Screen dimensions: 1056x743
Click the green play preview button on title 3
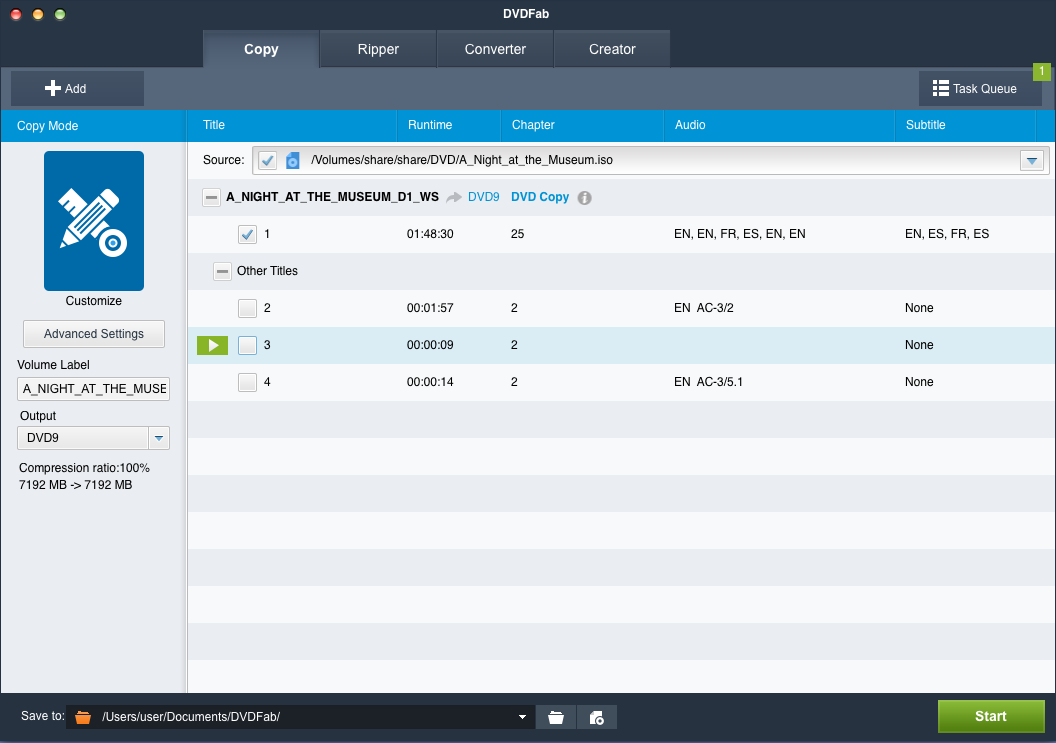pyautogui.click(x=212, y=346)
